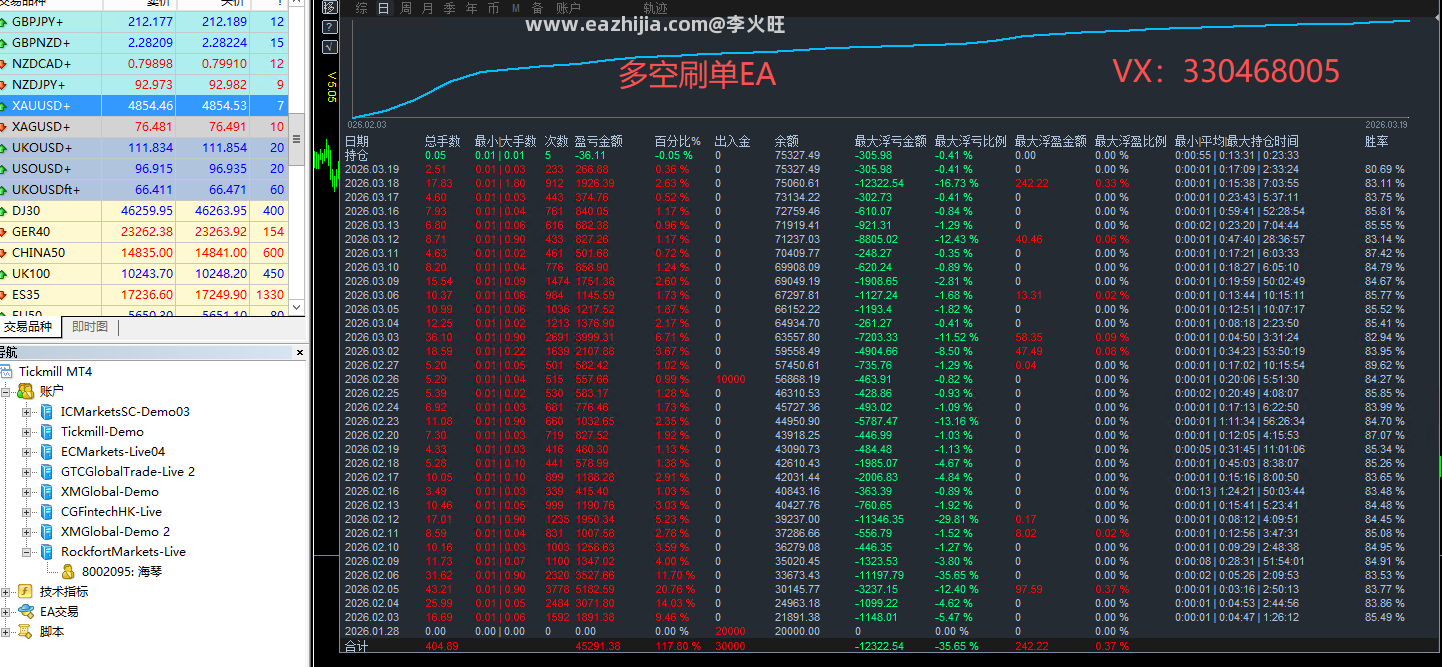Click the 胜率 win rate column header

click(x=1376, y=142)
